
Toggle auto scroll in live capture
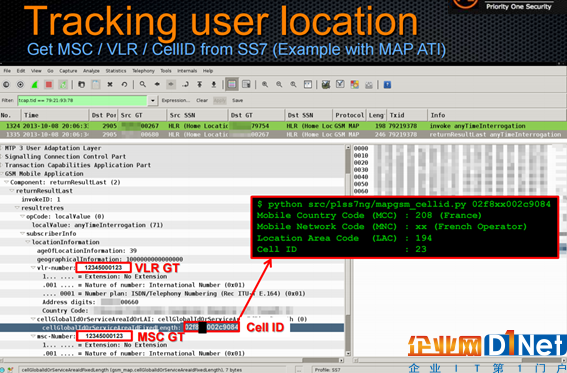pos(246,85)
